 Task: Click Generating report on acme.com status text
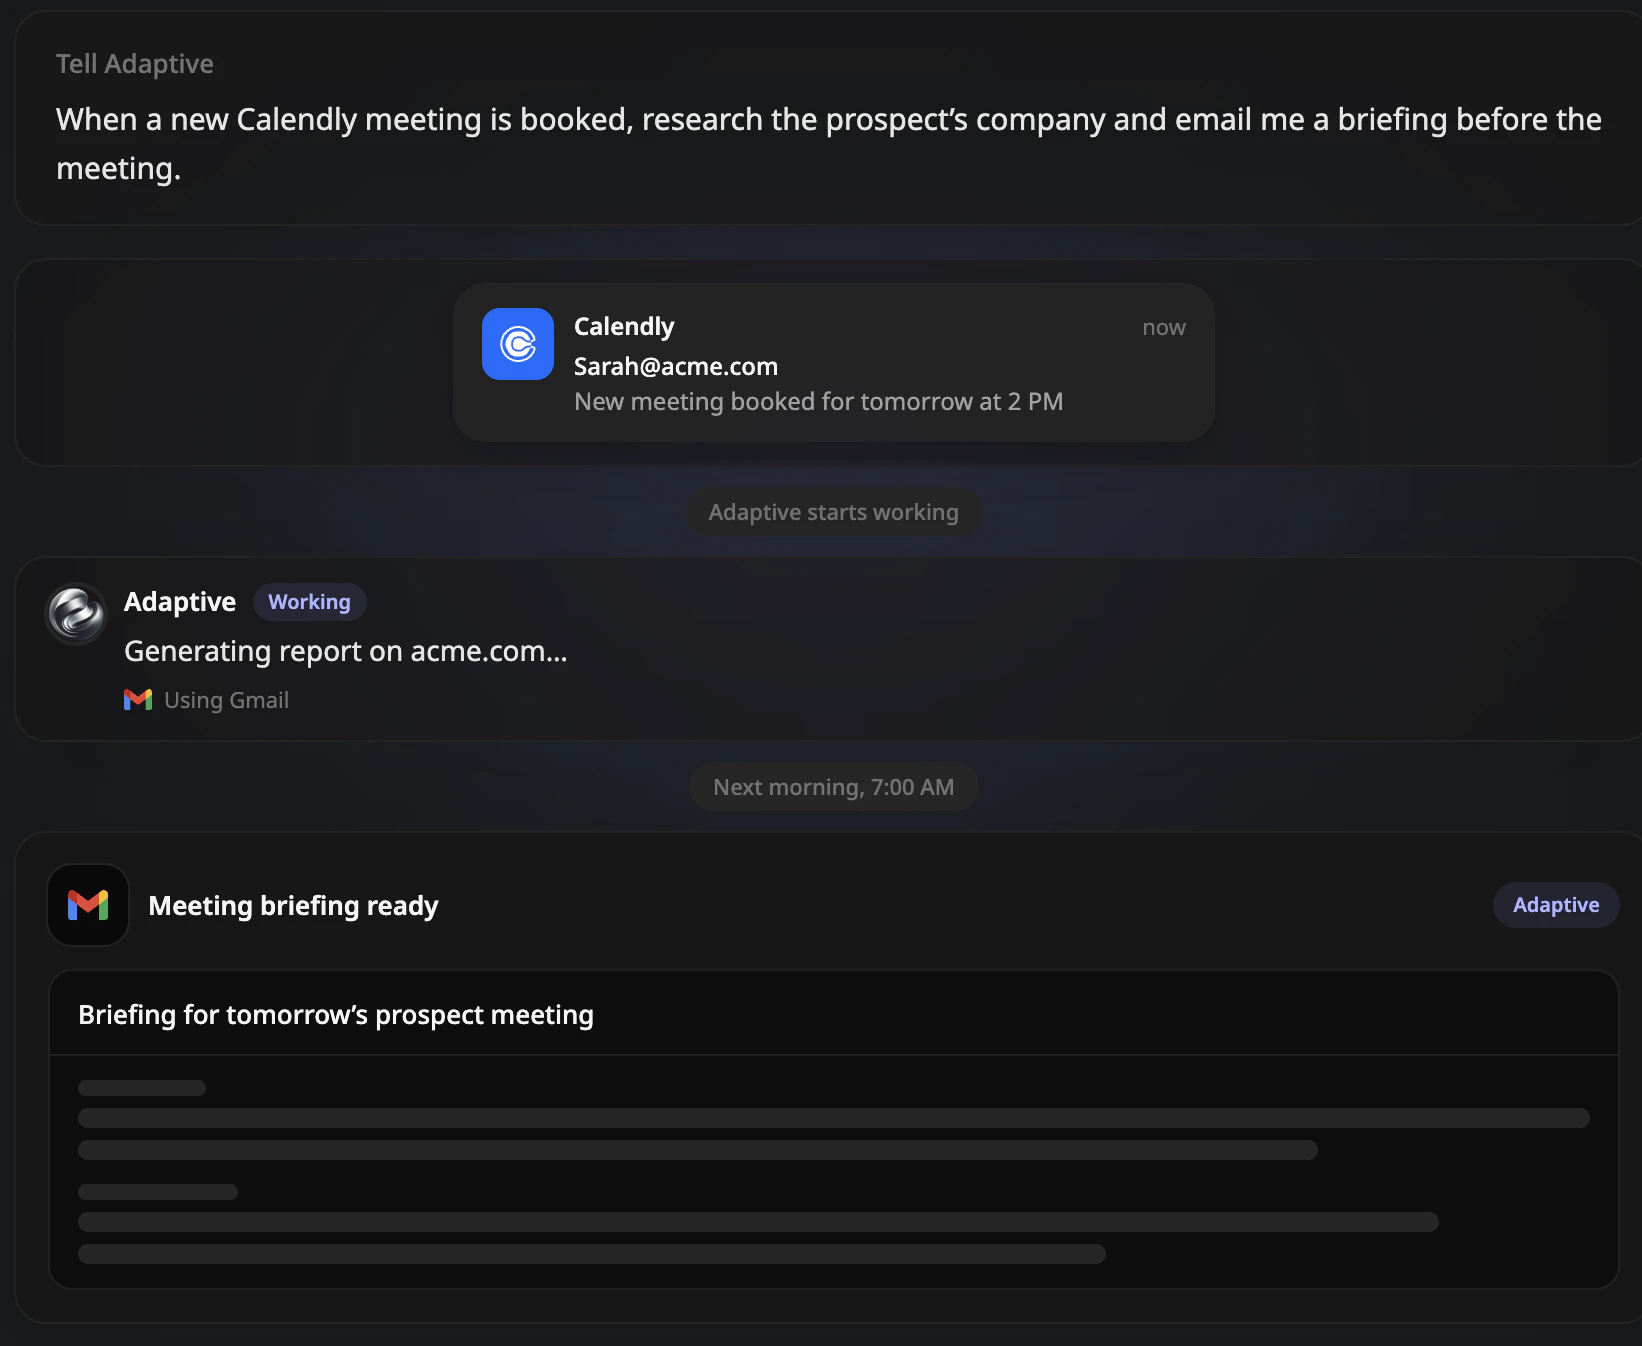(345, 651)
